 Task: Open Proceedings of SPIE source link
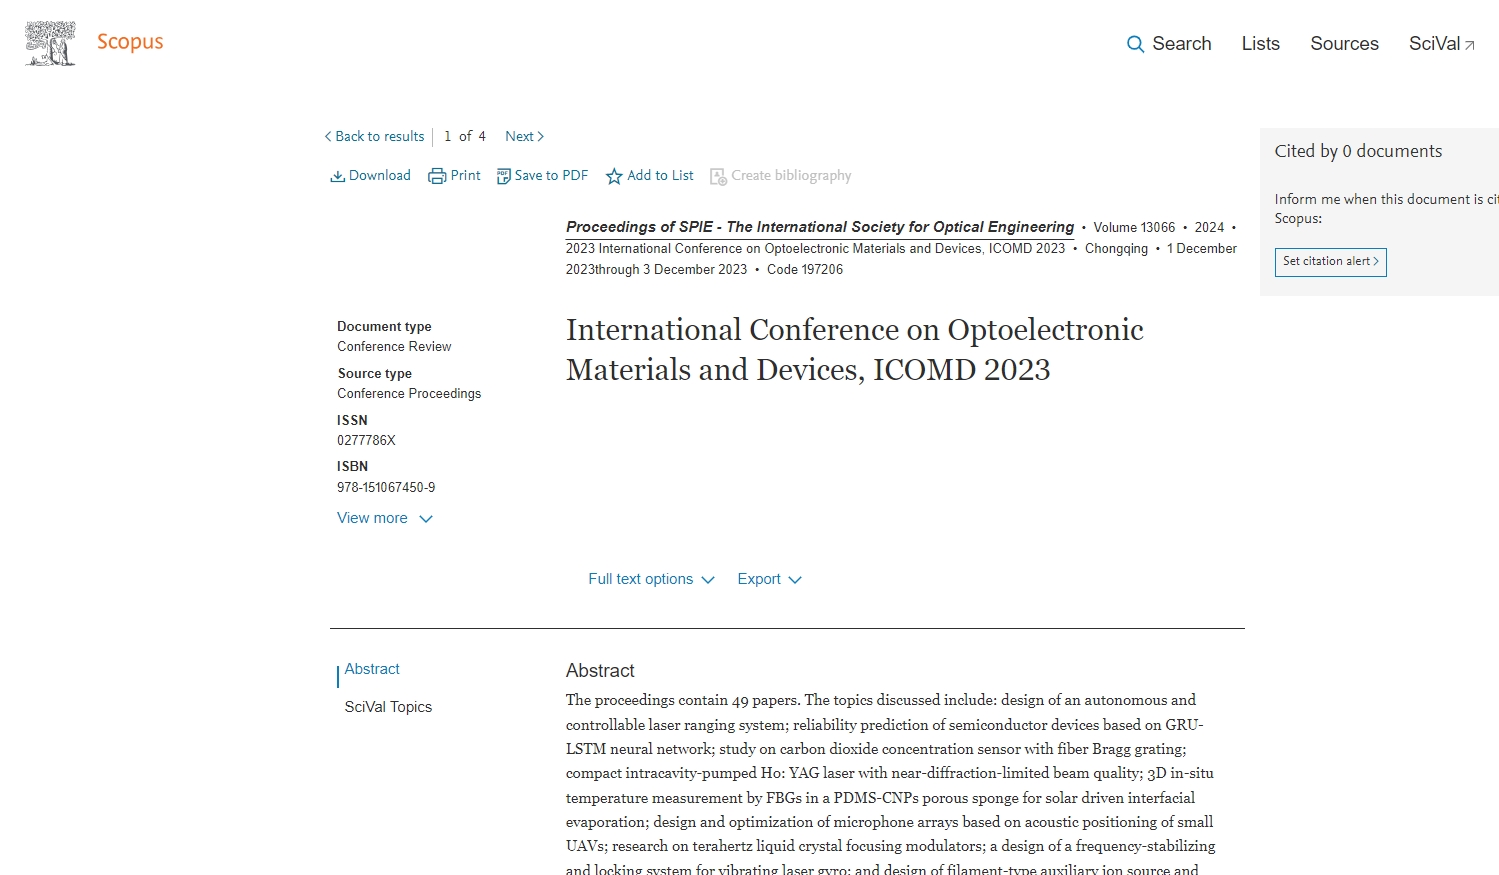click(820, 227)
